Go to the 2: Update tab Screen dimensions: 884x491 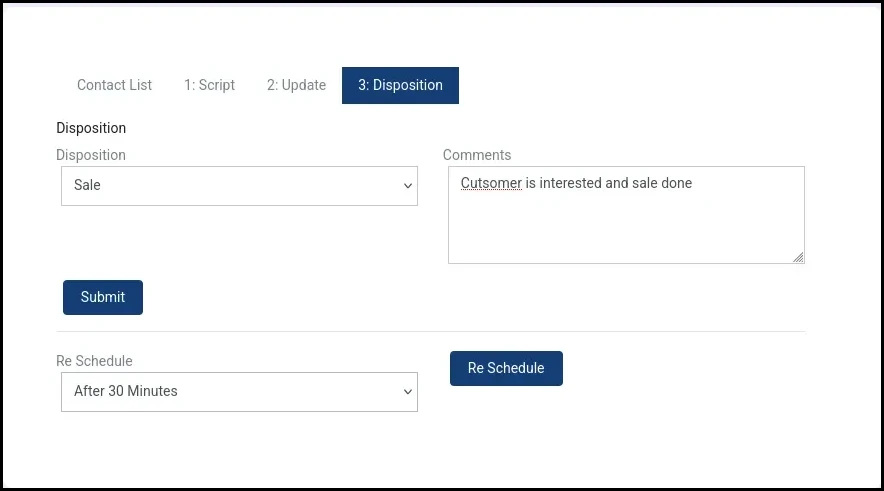point(296,85)
